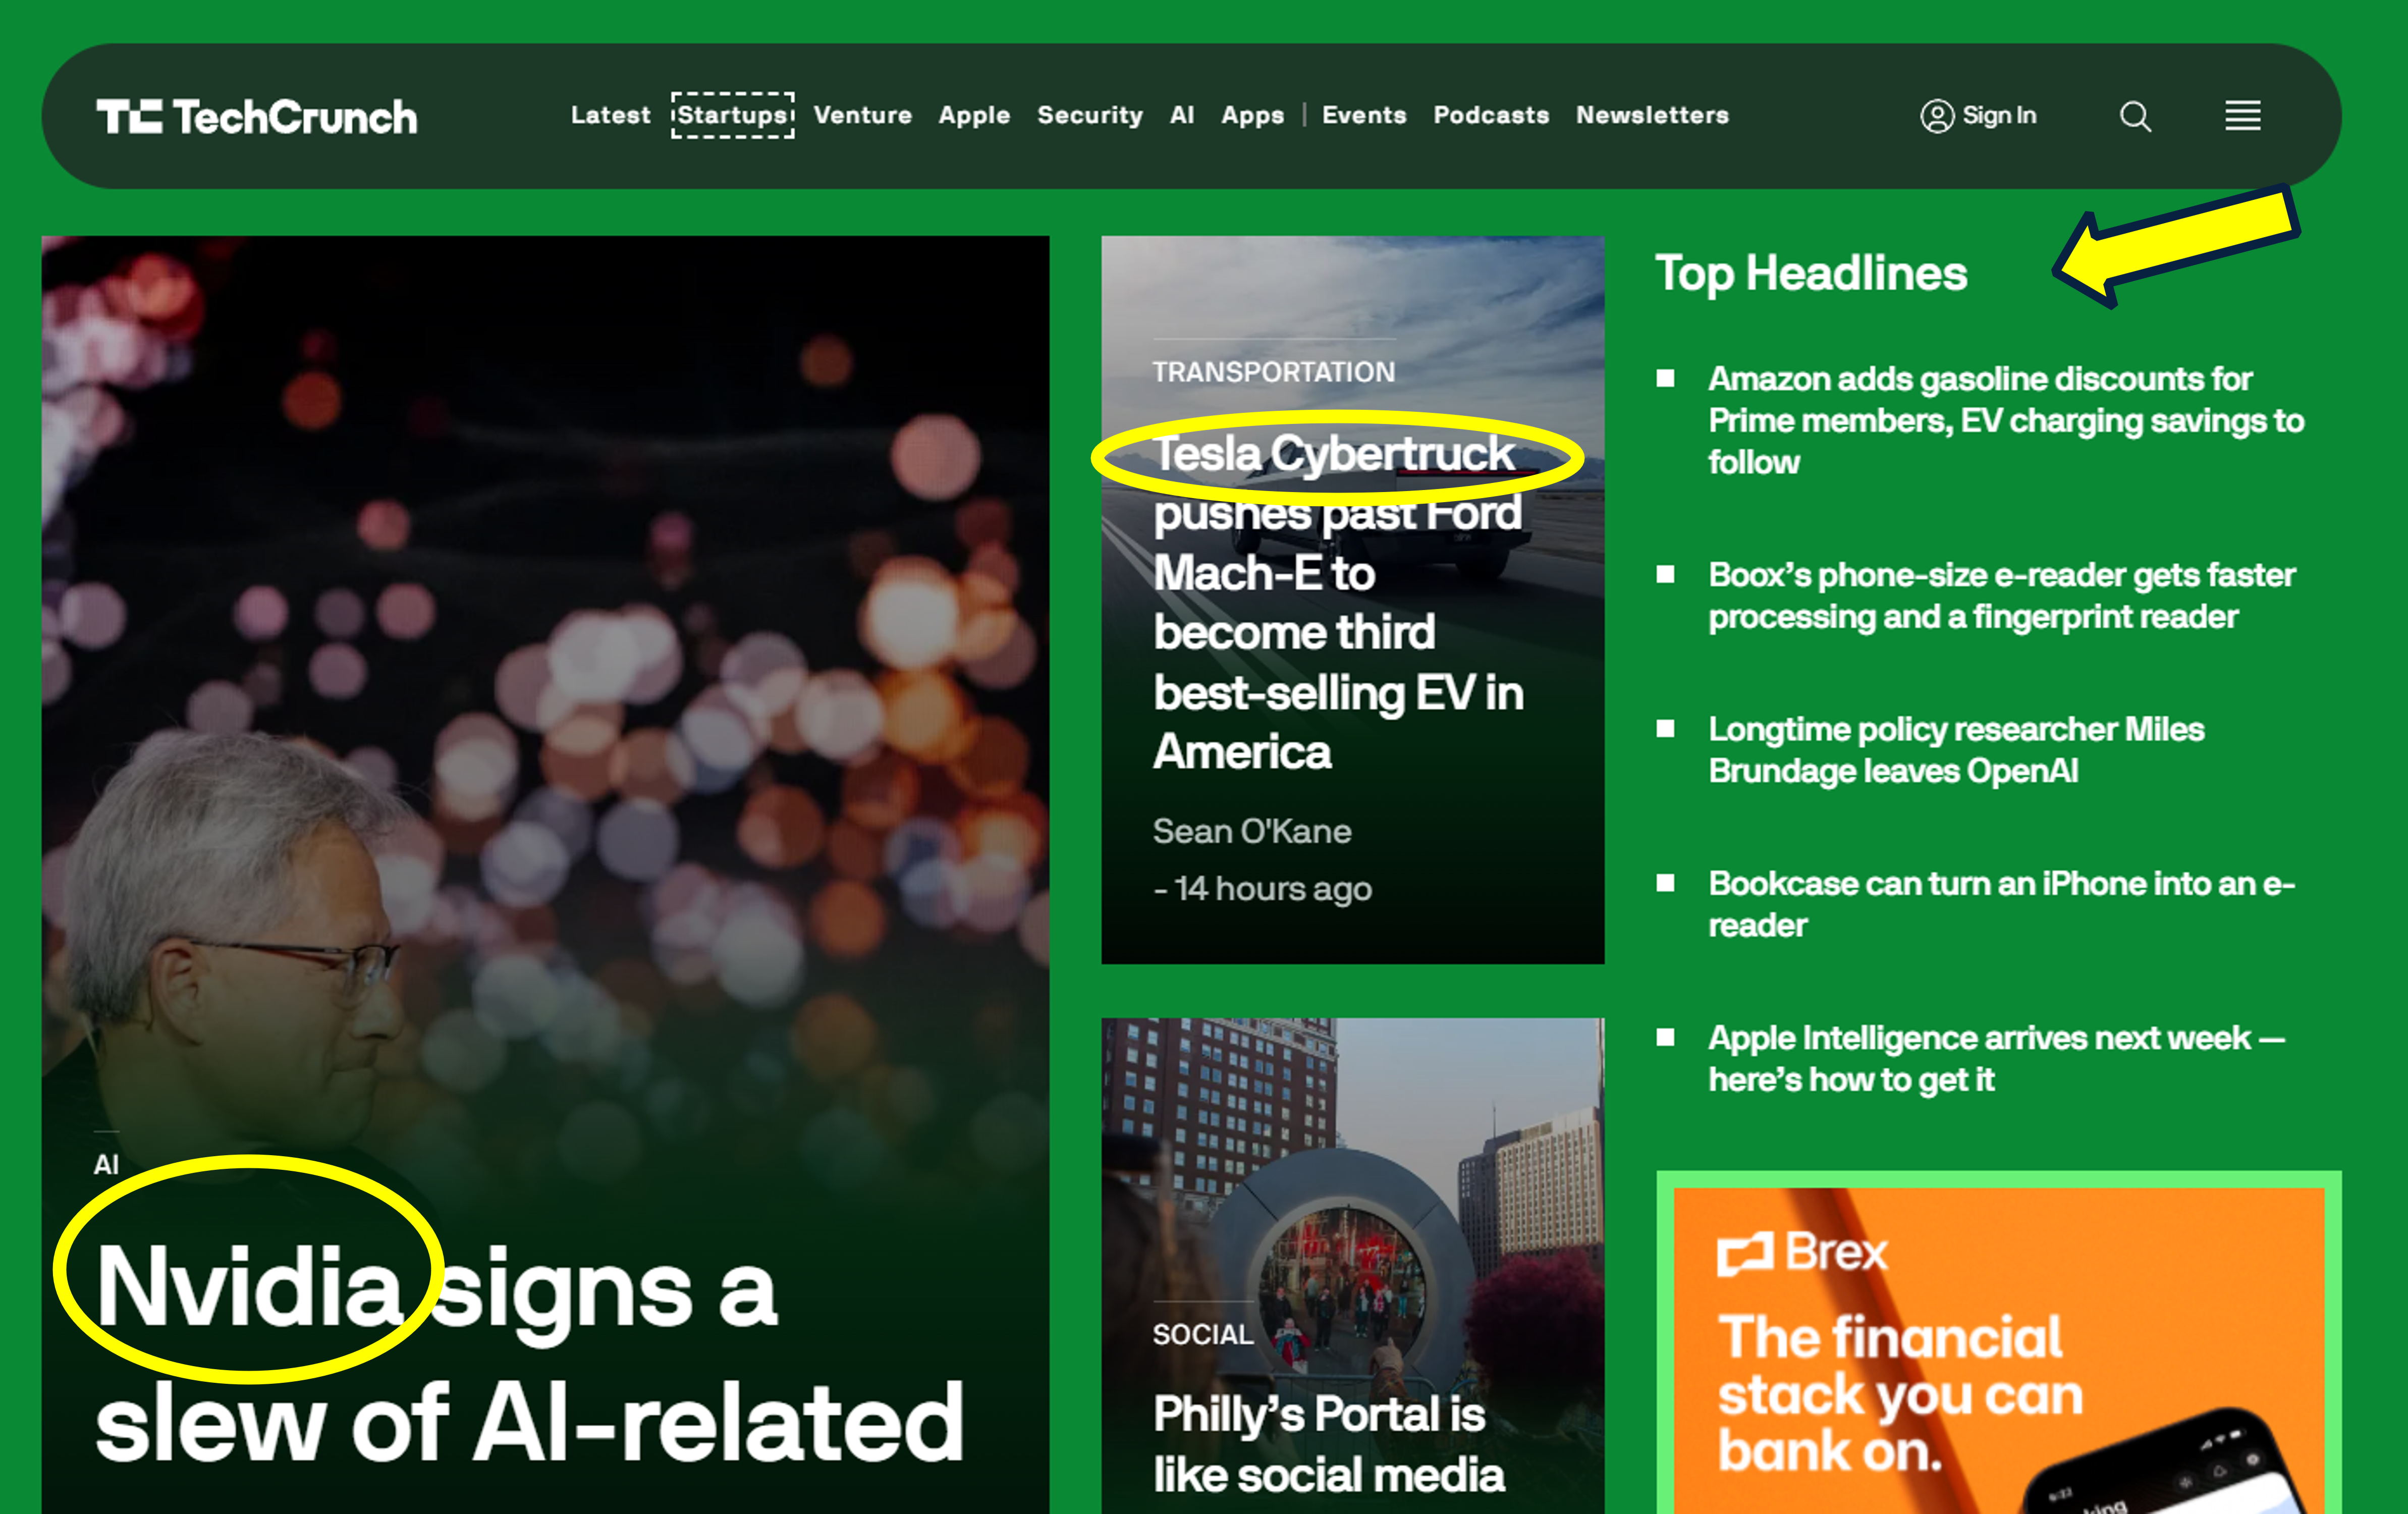This screenshot has width=2408, height=1514.
Task: Click the Brex logo in the ad
Action: [x=1801, y=1252]
